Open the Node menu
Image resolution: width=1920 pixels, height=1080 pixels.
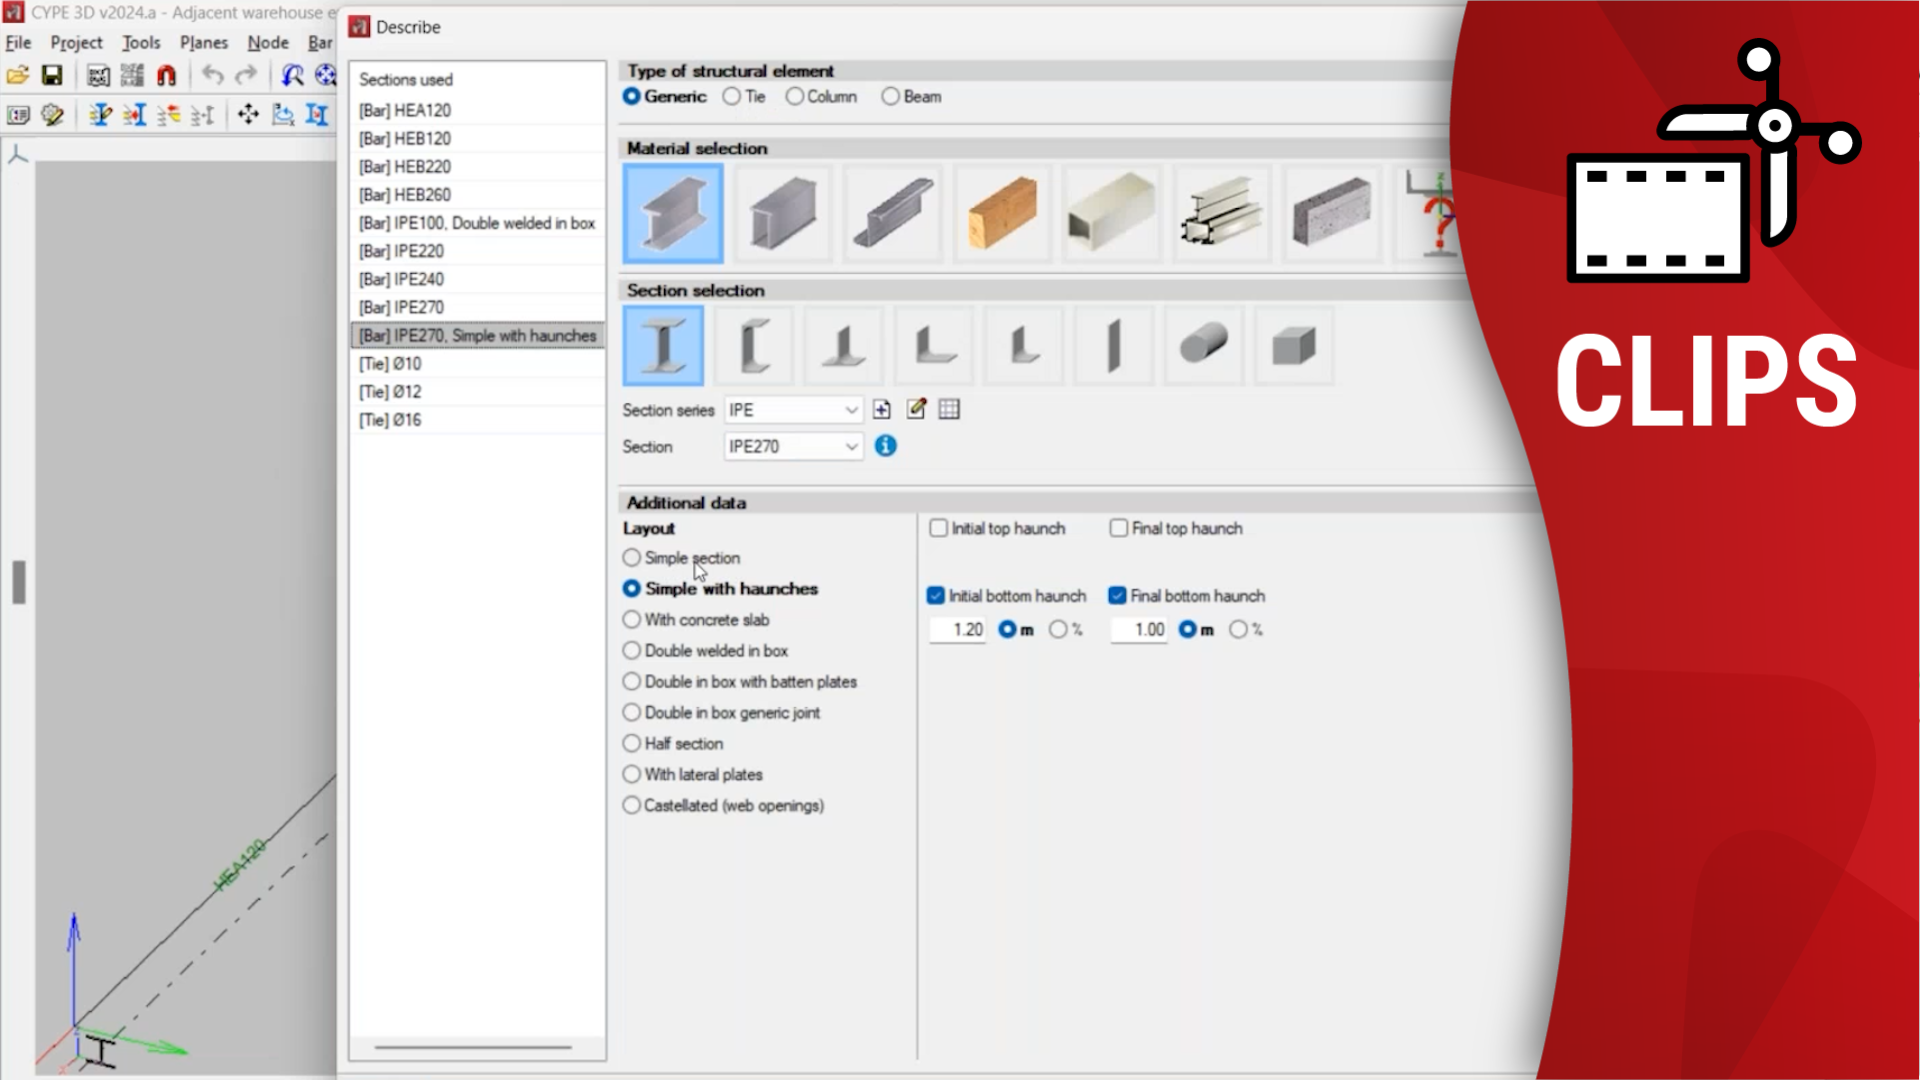click(267, 43)
